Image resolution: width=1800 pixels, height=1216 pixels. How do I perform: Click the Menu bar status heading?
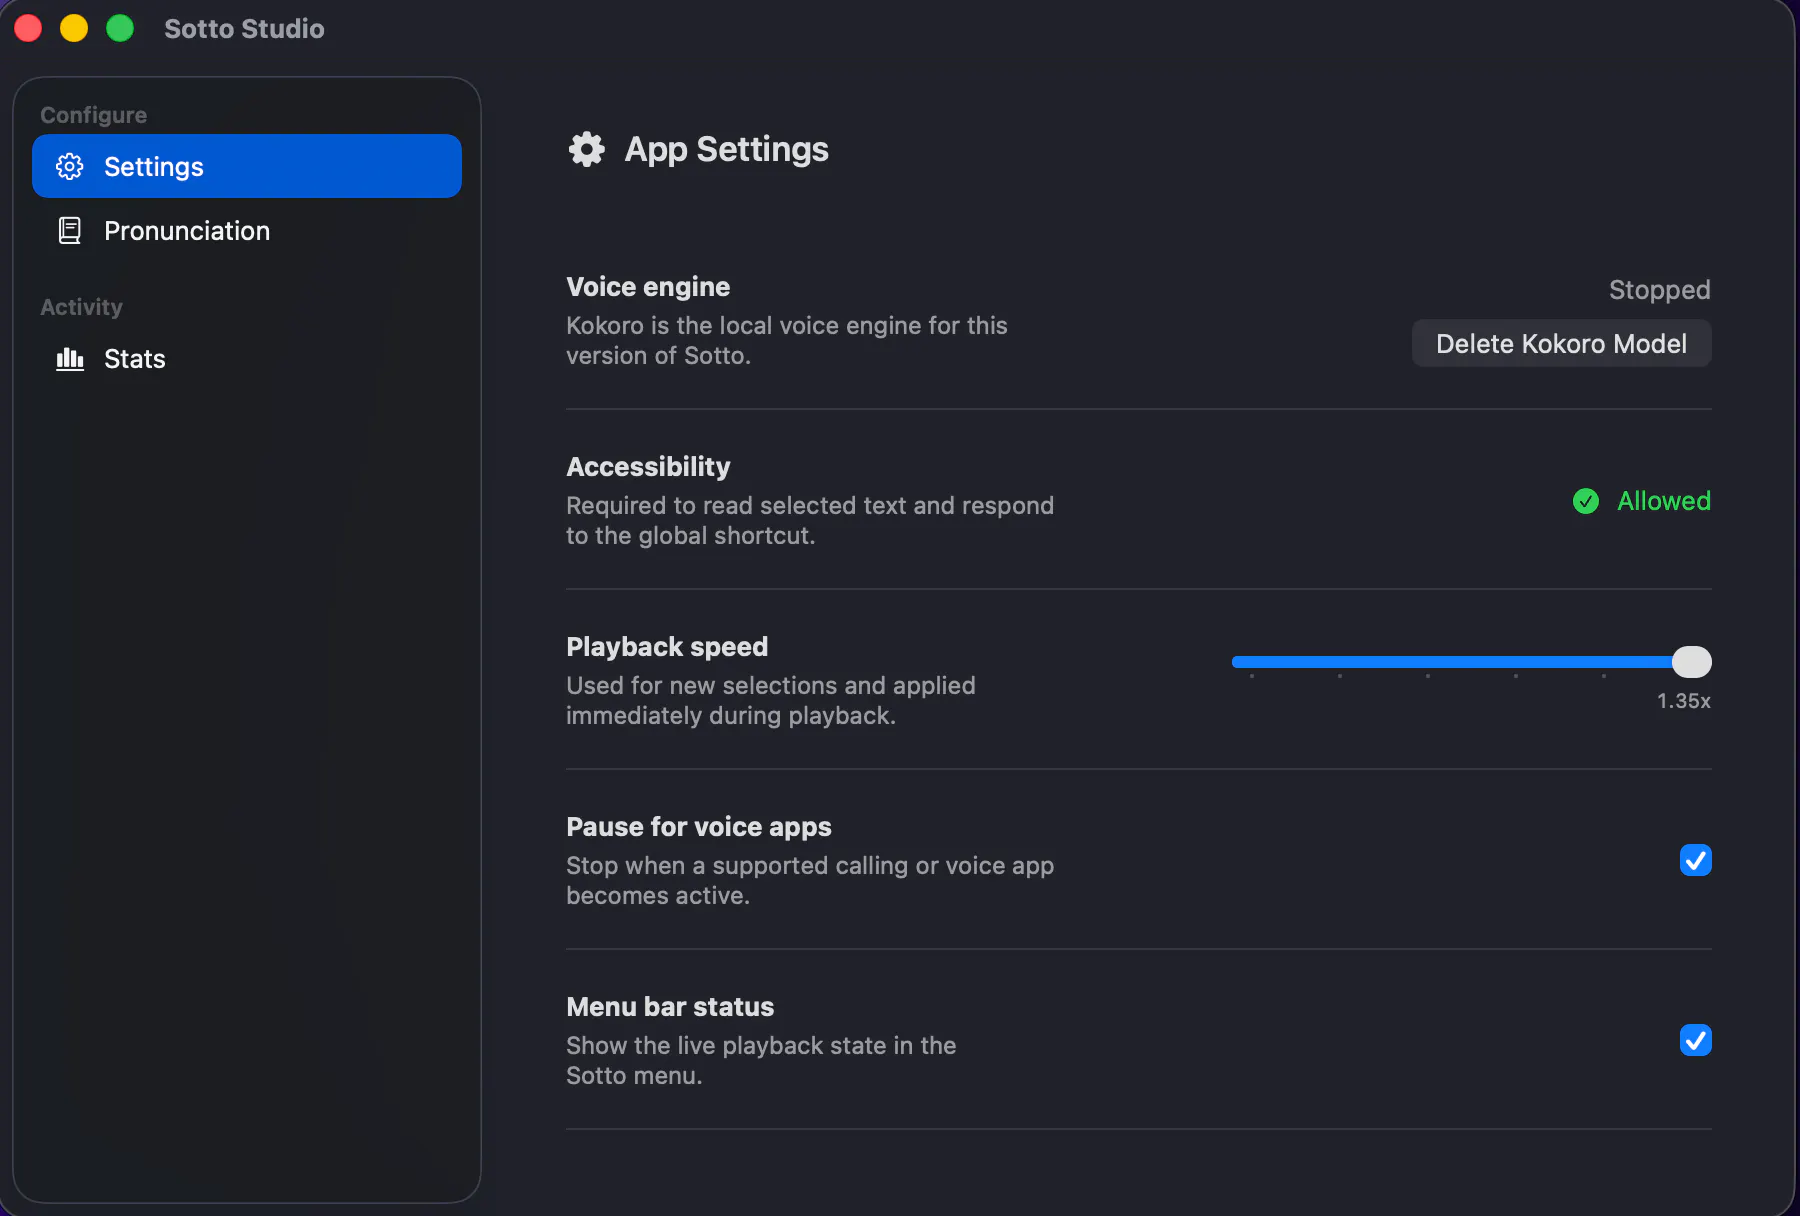click(x=670, y=1007)
